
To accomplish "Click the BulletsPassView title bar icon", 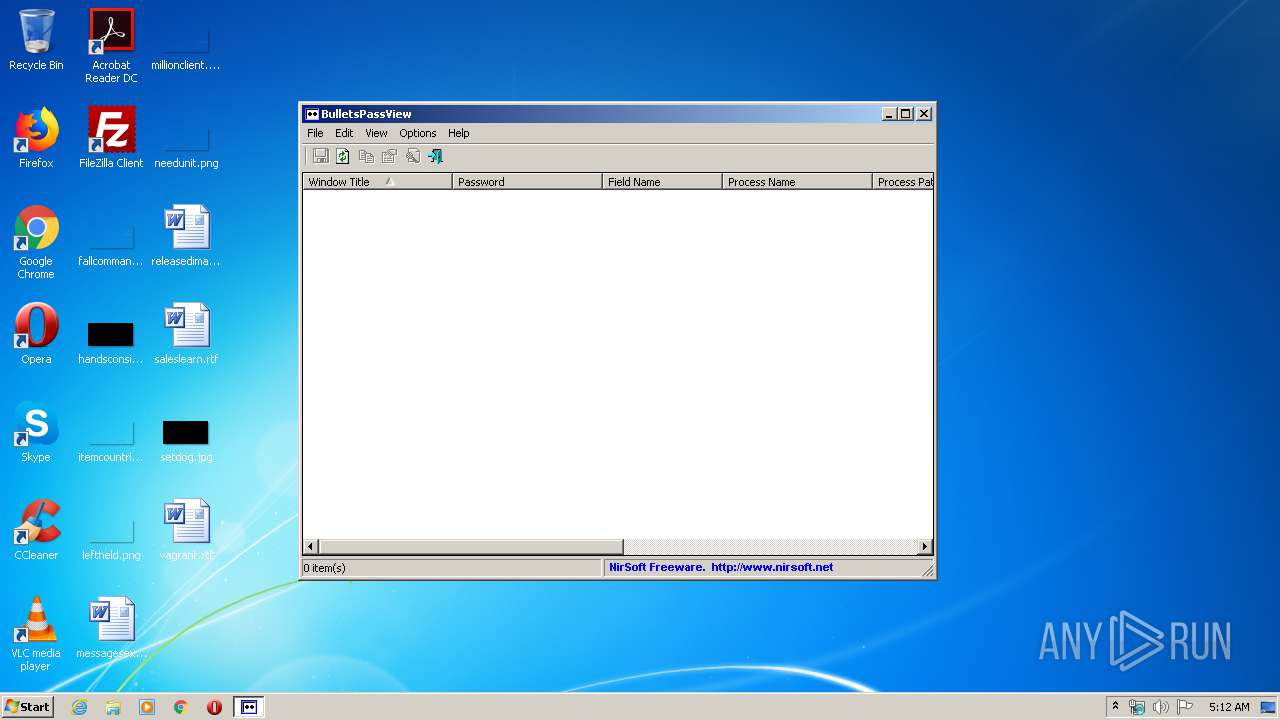I will coord(312,114).
